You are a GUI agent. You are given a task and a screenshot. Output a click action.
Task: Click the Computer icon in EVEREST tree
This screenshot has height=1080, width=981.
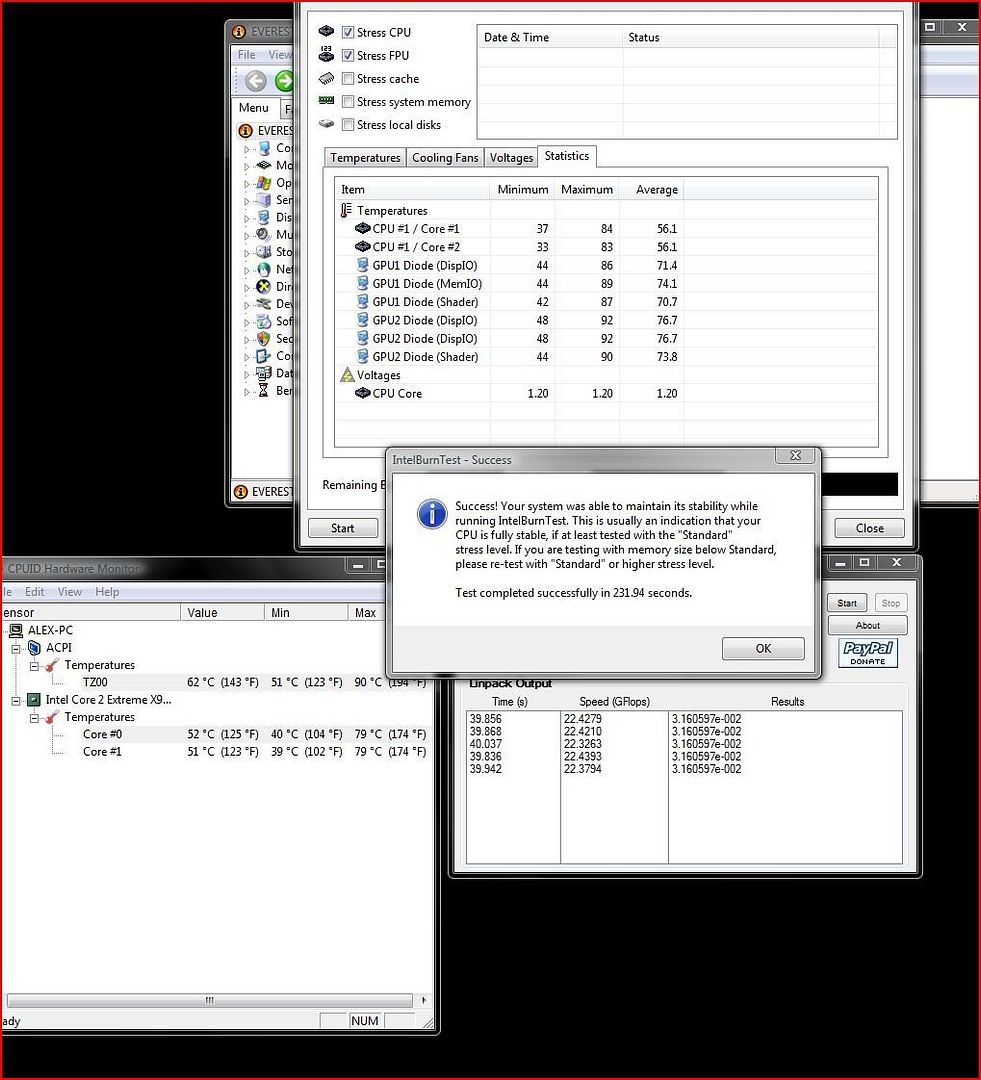coord(264,148)
